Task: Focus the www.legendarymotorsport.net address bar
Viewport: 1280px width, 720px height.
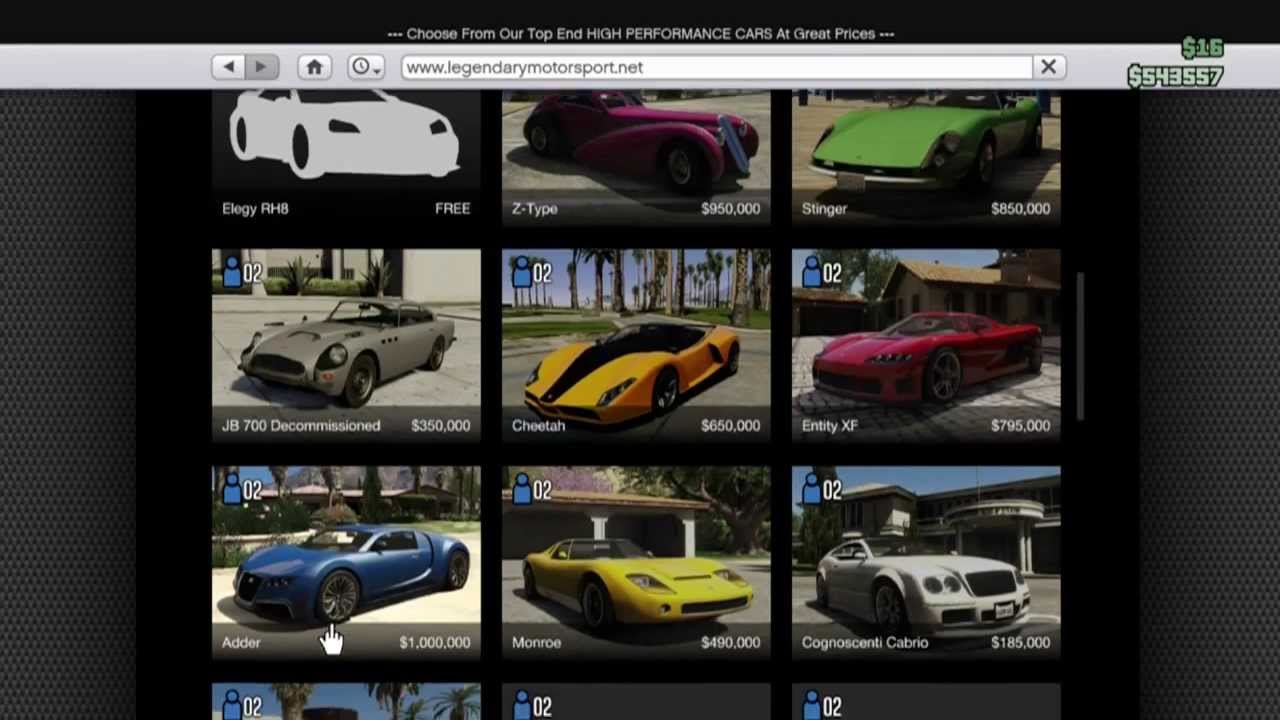Action: tap(717, 67)
